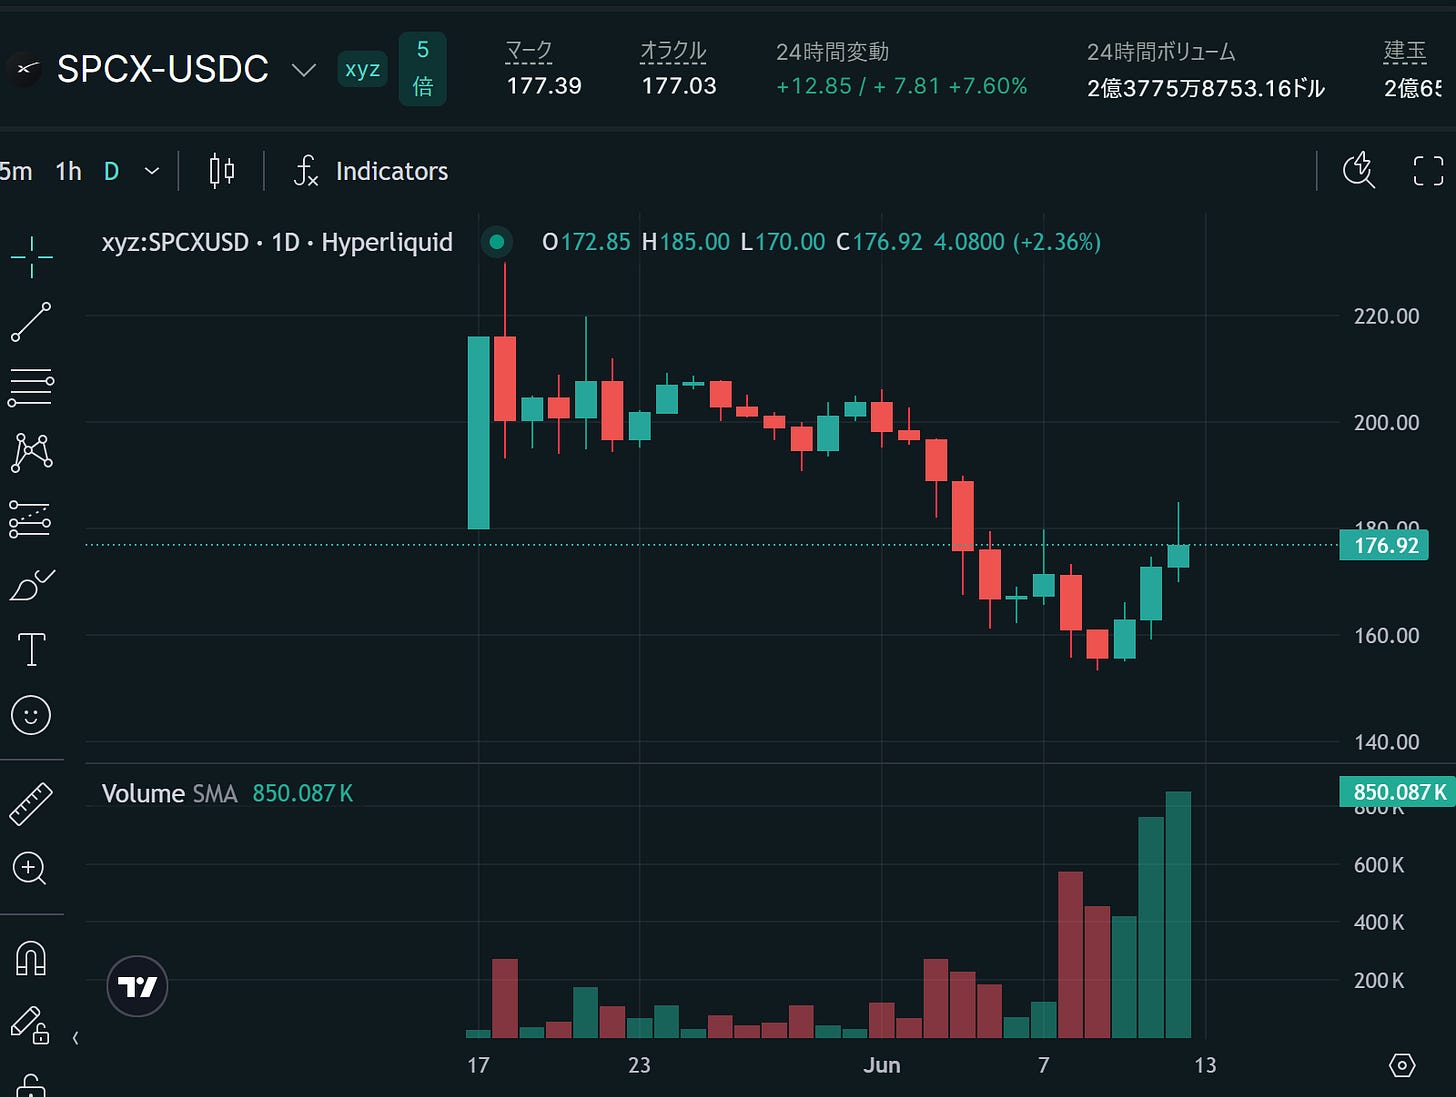Enter fullscreen chart mode
Viewport: 1456px width, 1097px height.
(x=1428, y=171)
